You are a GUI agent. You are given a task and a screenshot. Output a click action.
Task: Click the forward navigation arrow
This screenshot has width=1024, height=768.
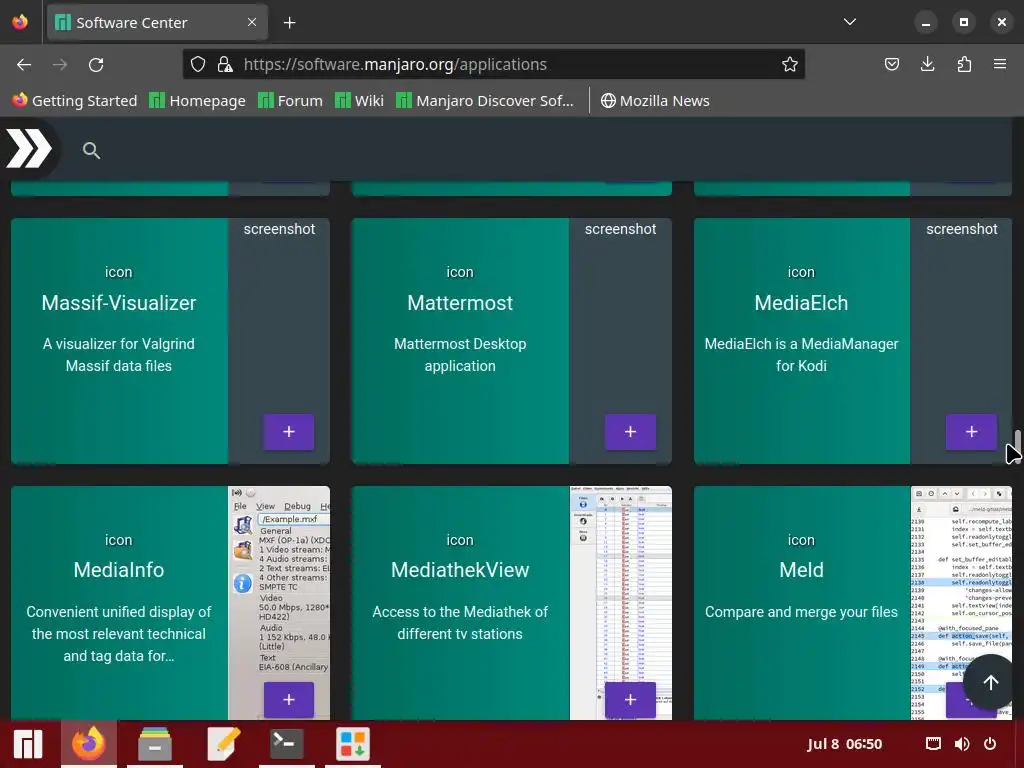pyautogui.click(x=60, y=64)
